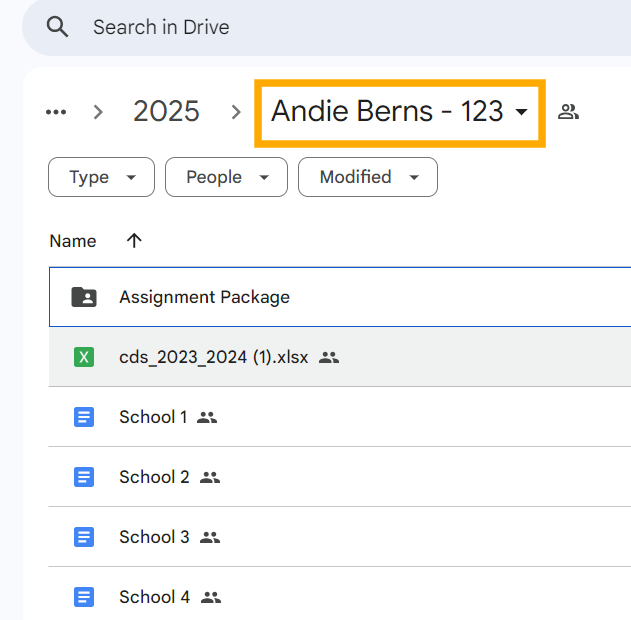Click shared icon next to School 2
Screen dimensions: 631x620
[x=210, y=478]
